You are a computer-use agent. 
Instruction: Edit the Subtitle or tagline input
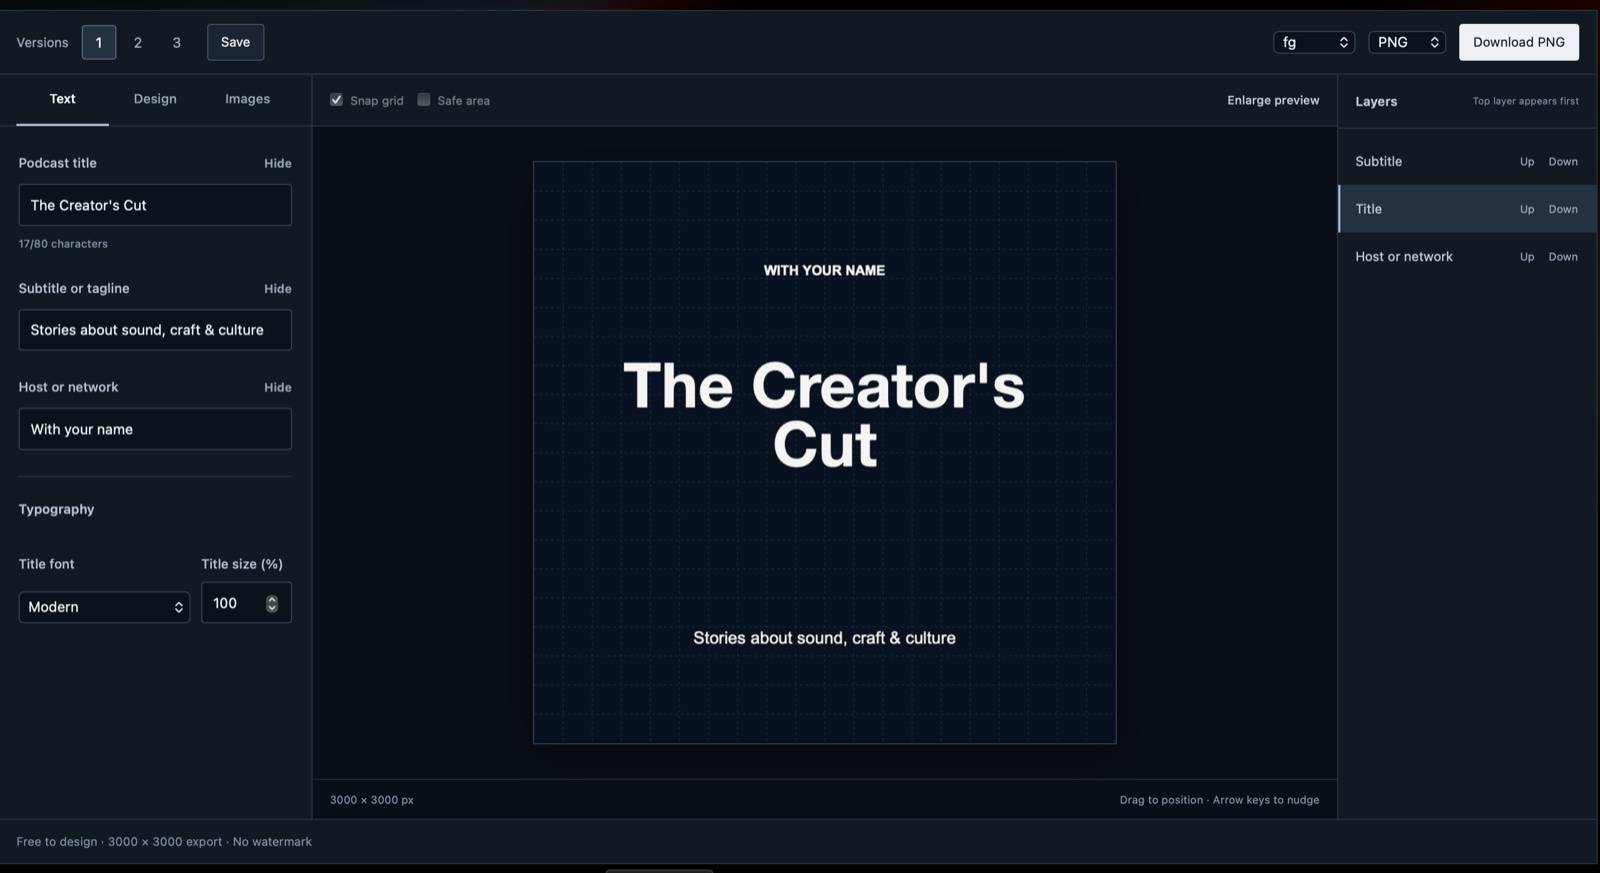[x=155, y=330]
